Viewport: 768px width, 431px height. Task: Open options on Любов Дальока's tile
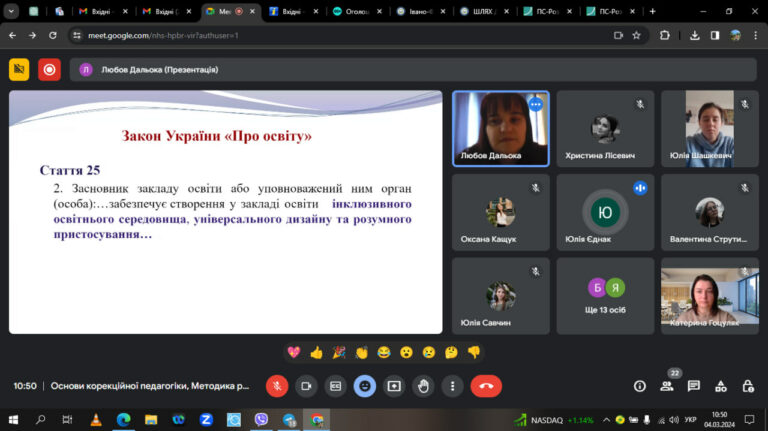pyautogui.click(x=536, y=104)
